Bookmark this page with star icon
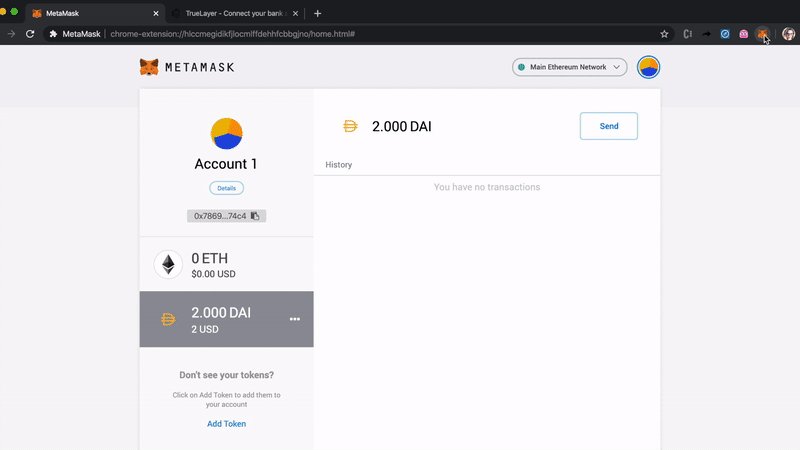This screenshot has height=450, width=800. [664, 34]
